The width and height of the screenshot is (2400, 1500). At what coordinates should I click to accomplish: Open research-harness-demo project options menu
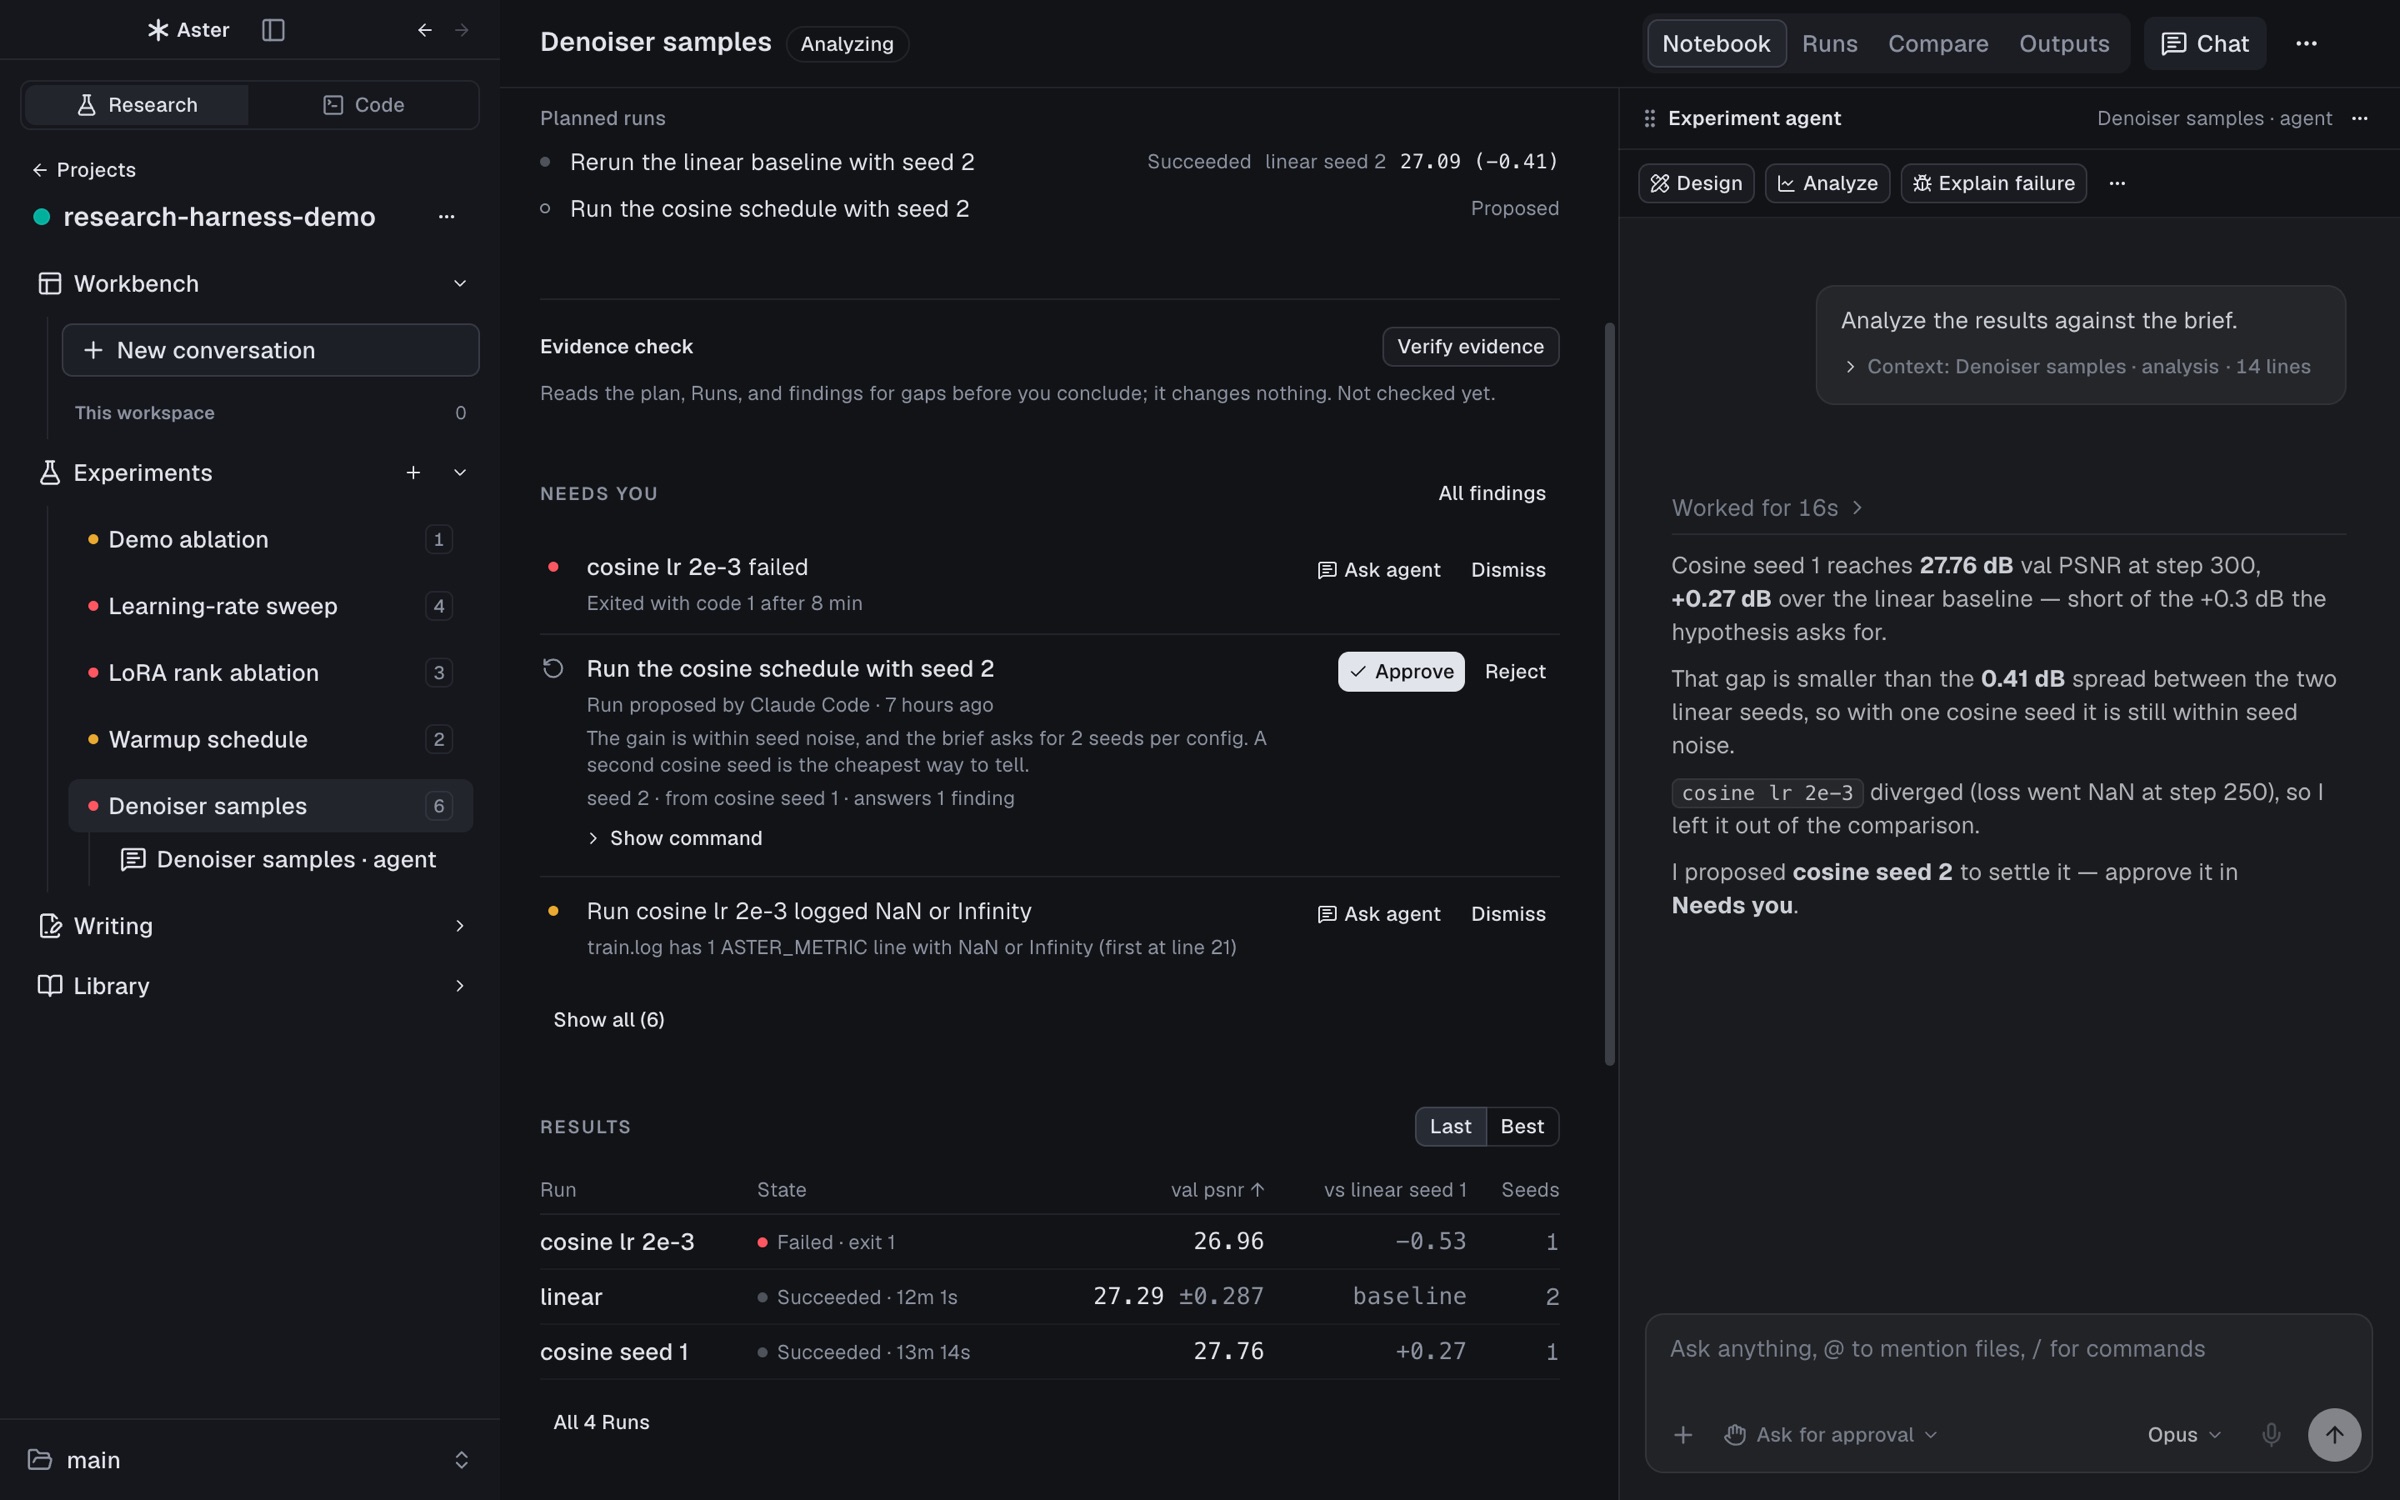pos(446,217)
